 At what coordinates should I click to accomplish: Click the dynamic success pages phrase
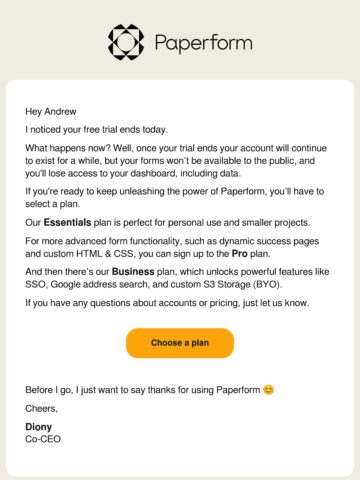coord(269,241)
